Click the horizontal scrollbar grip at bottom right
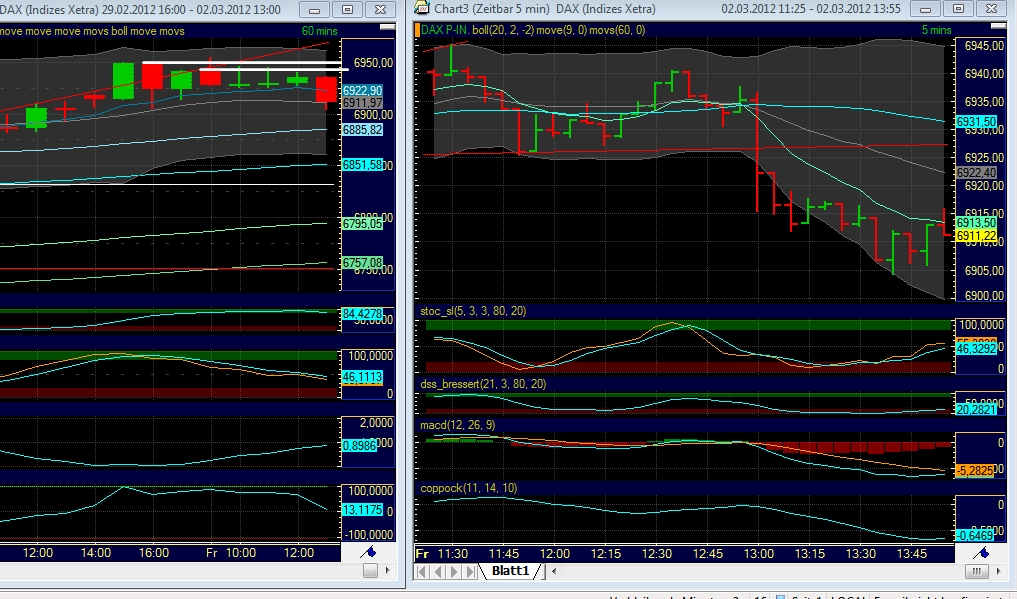 (978, 571)
